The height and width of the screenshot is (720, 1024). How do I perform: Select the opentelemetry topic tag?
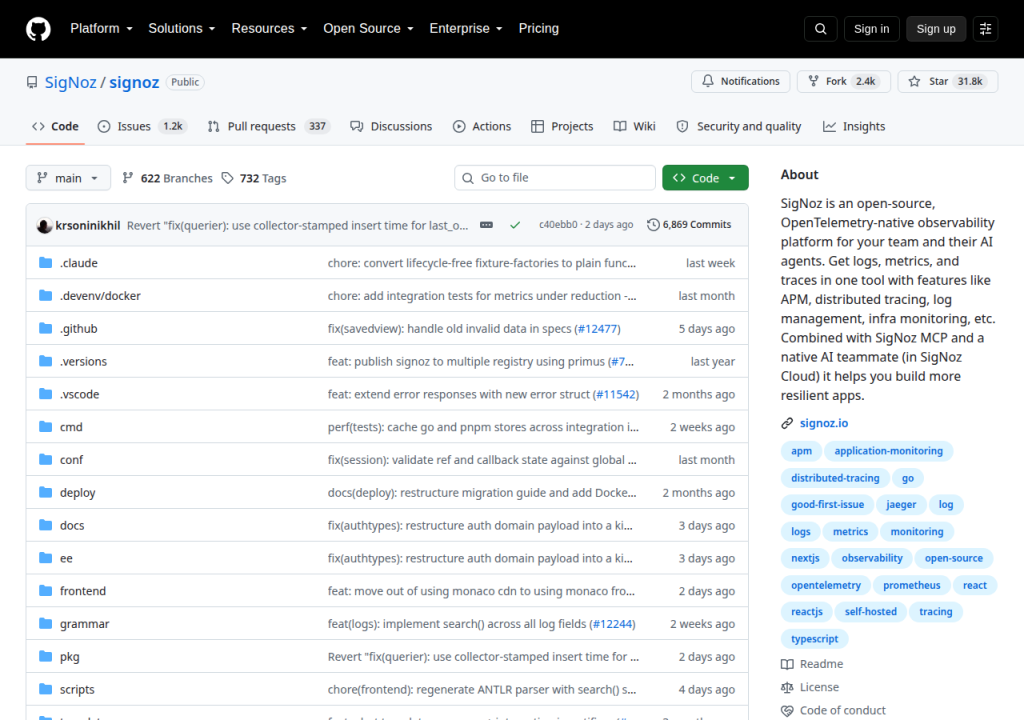pyautogui.click(x=826, y=585)
